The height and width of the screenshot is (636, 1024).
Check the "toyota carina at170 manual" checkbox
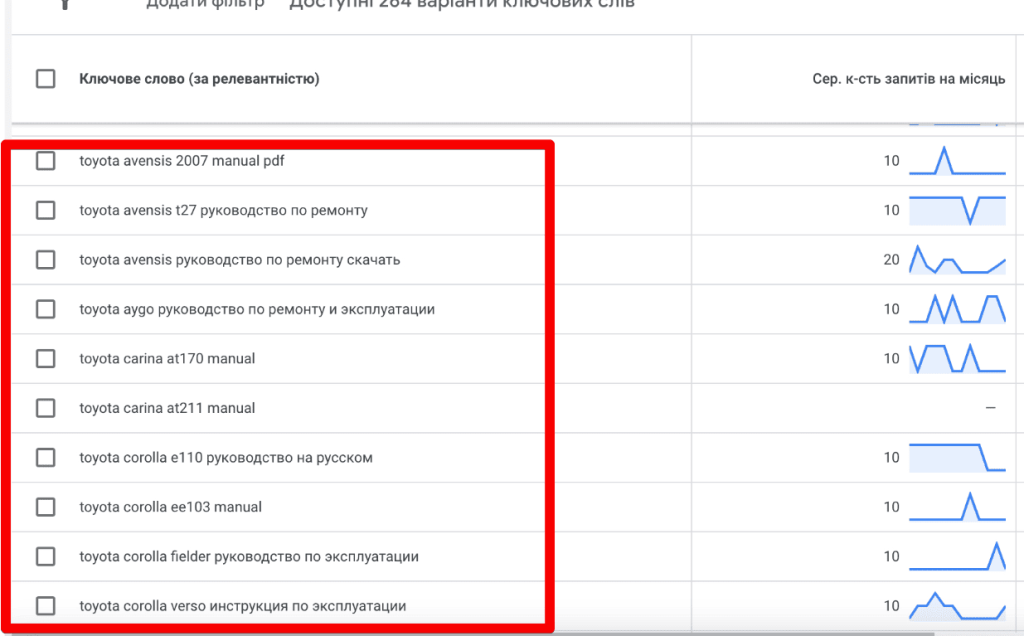click(45, 359)
